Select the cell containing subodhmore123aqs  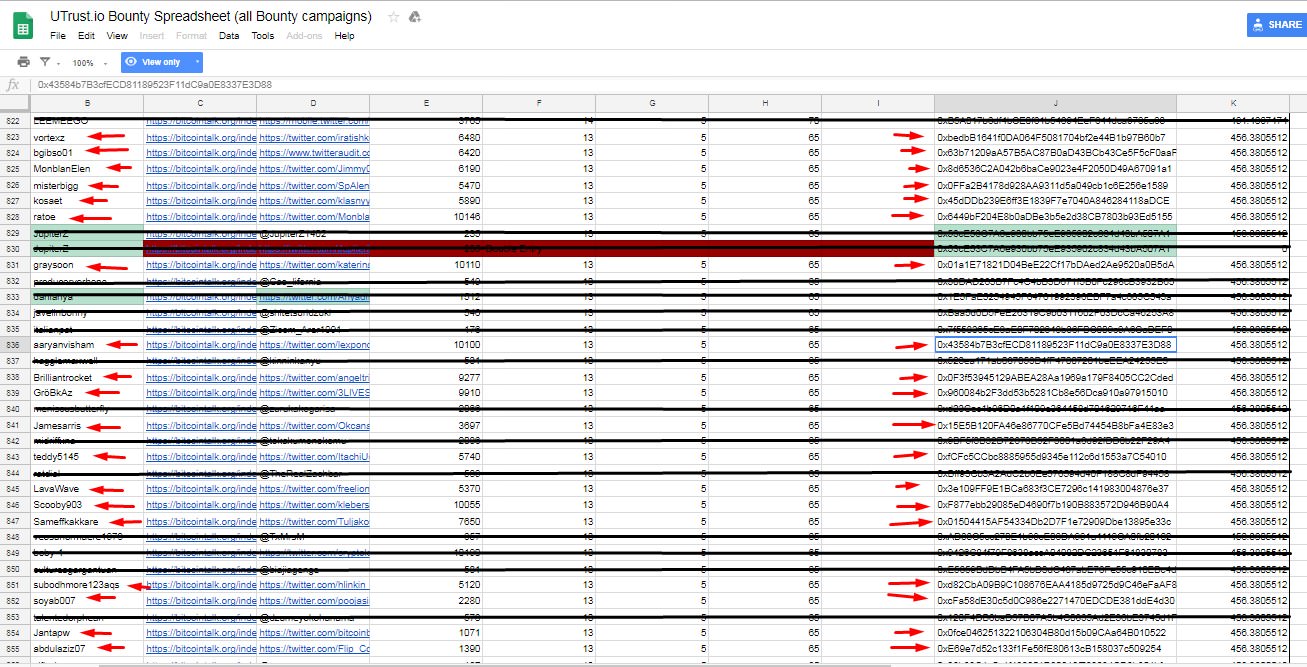[x=87, y=584]
